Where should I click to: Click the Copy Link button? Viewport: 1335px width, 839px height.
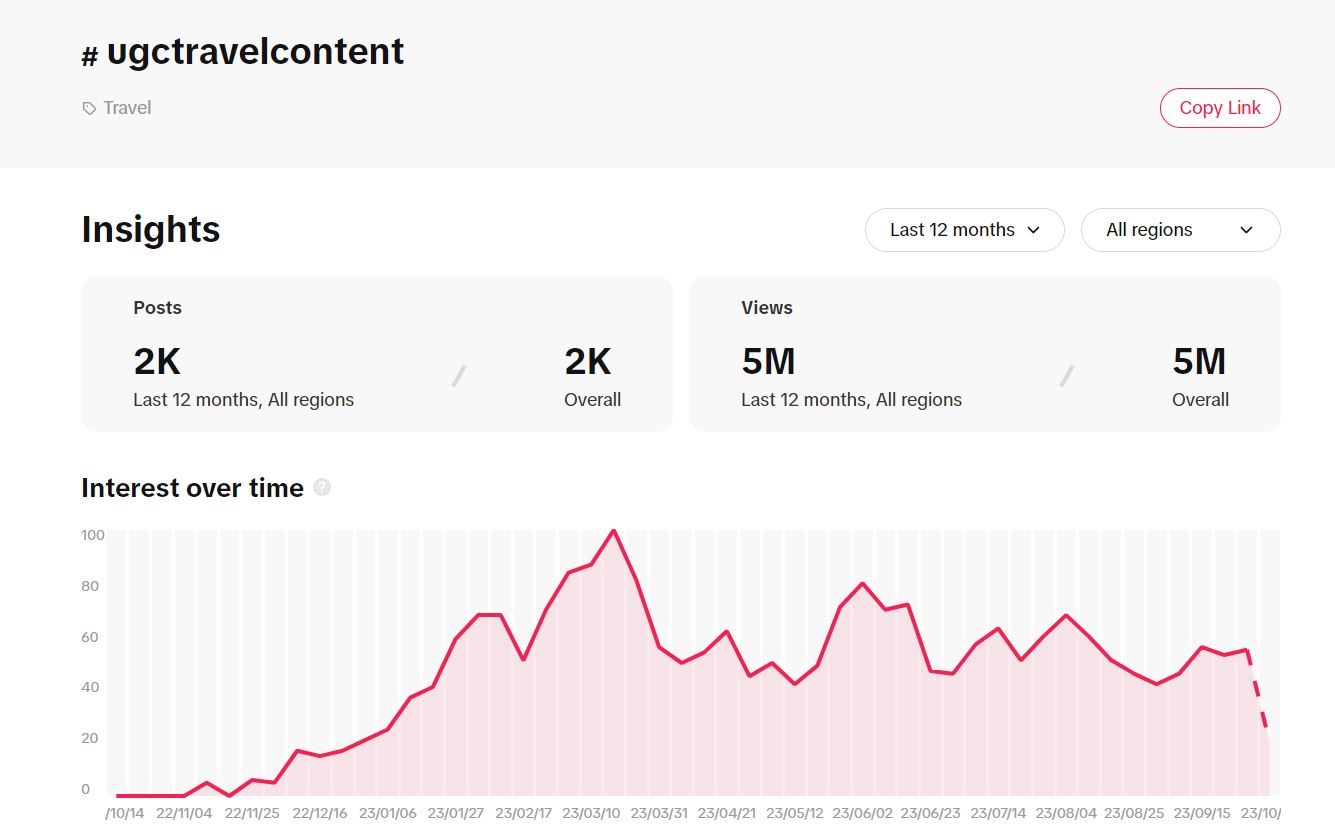point(1219,107)
